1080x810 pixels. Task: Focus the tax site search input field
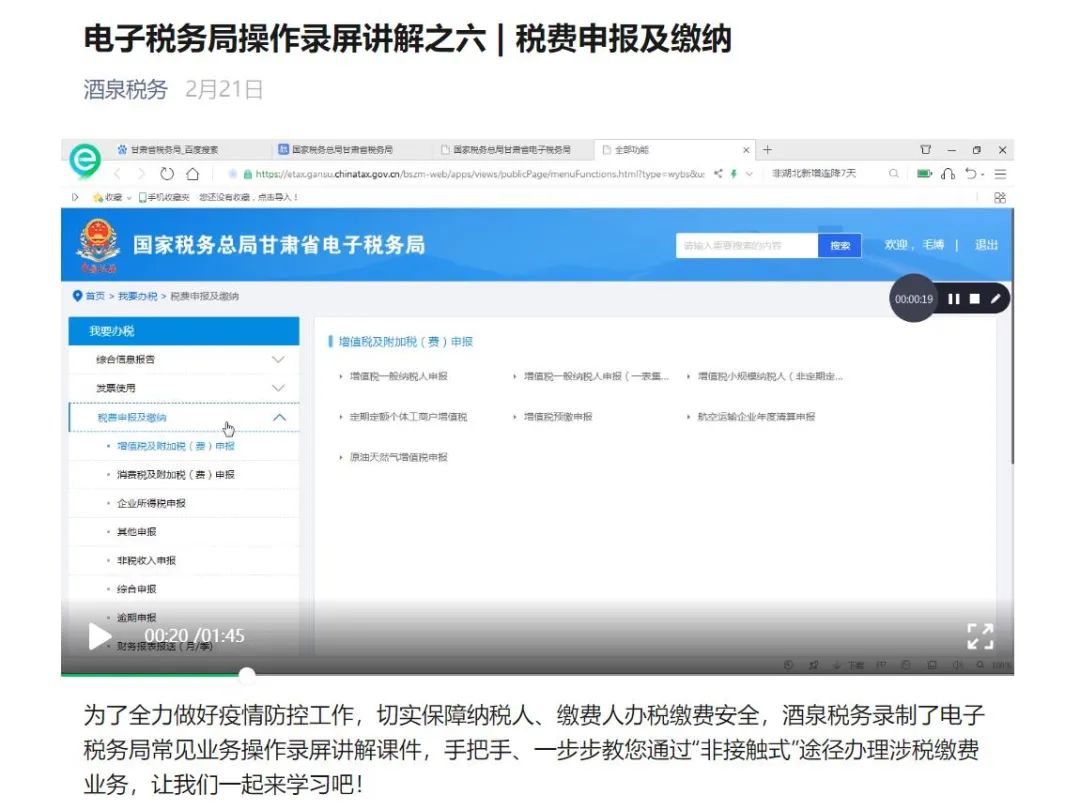click(x=747, y=246)
